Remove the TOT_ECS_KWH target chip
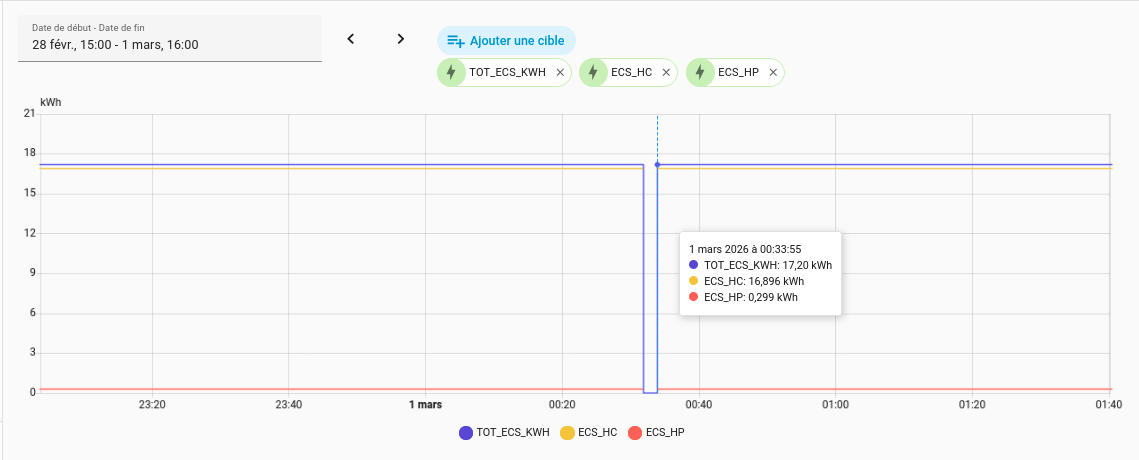 point(560,73)
